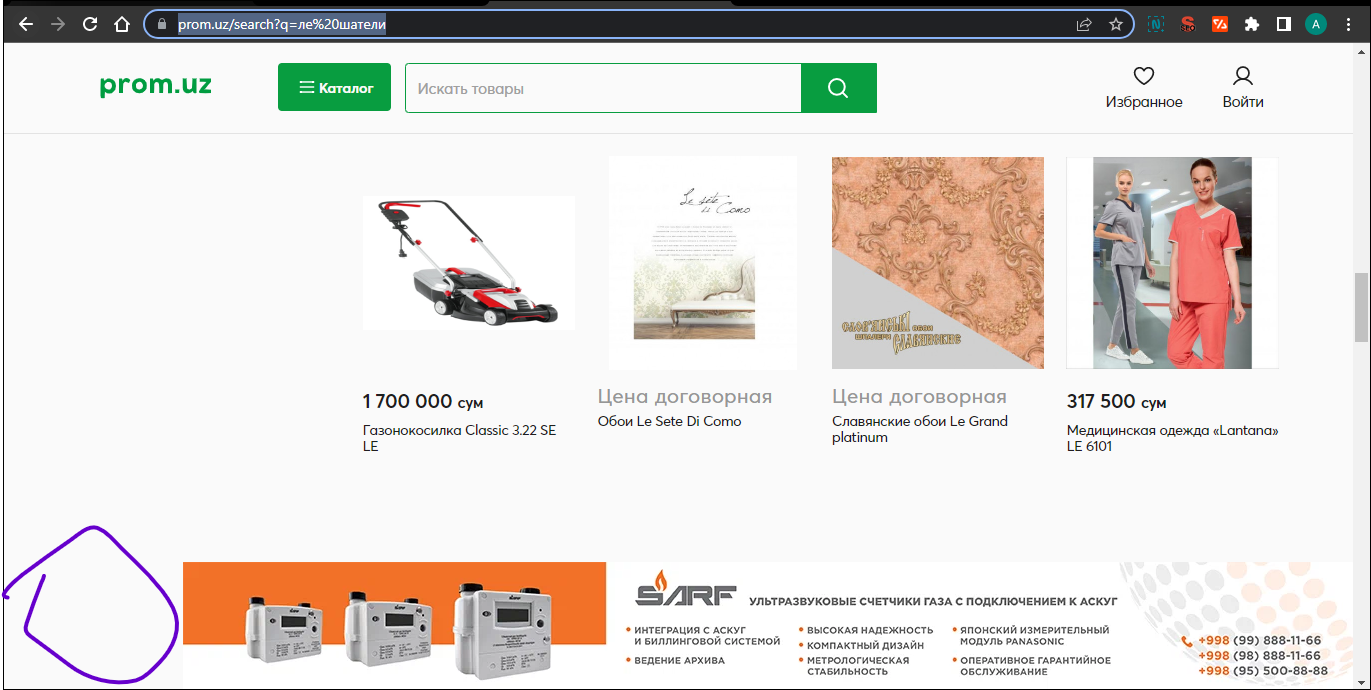The width and height of the screenshot is (1371, 690).
Task: Toggle the browser side panel icon
Action: 1284,24
